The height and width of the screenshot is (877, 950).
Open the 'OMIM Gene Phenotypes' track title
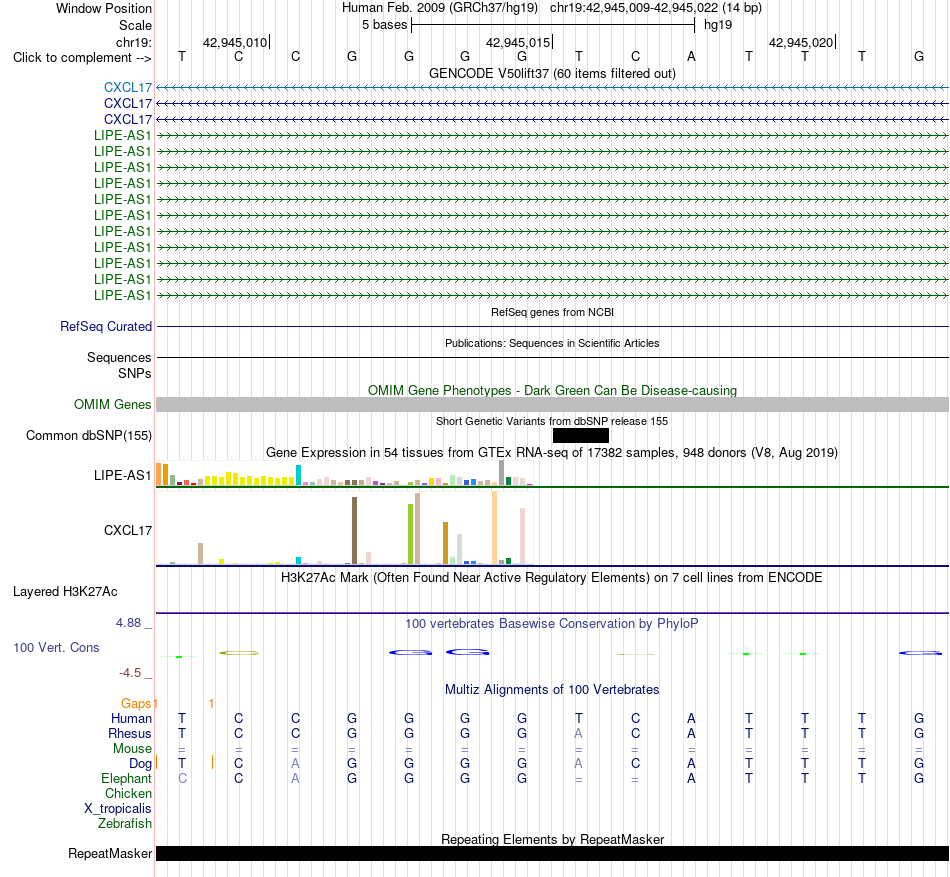pos(552,390)
